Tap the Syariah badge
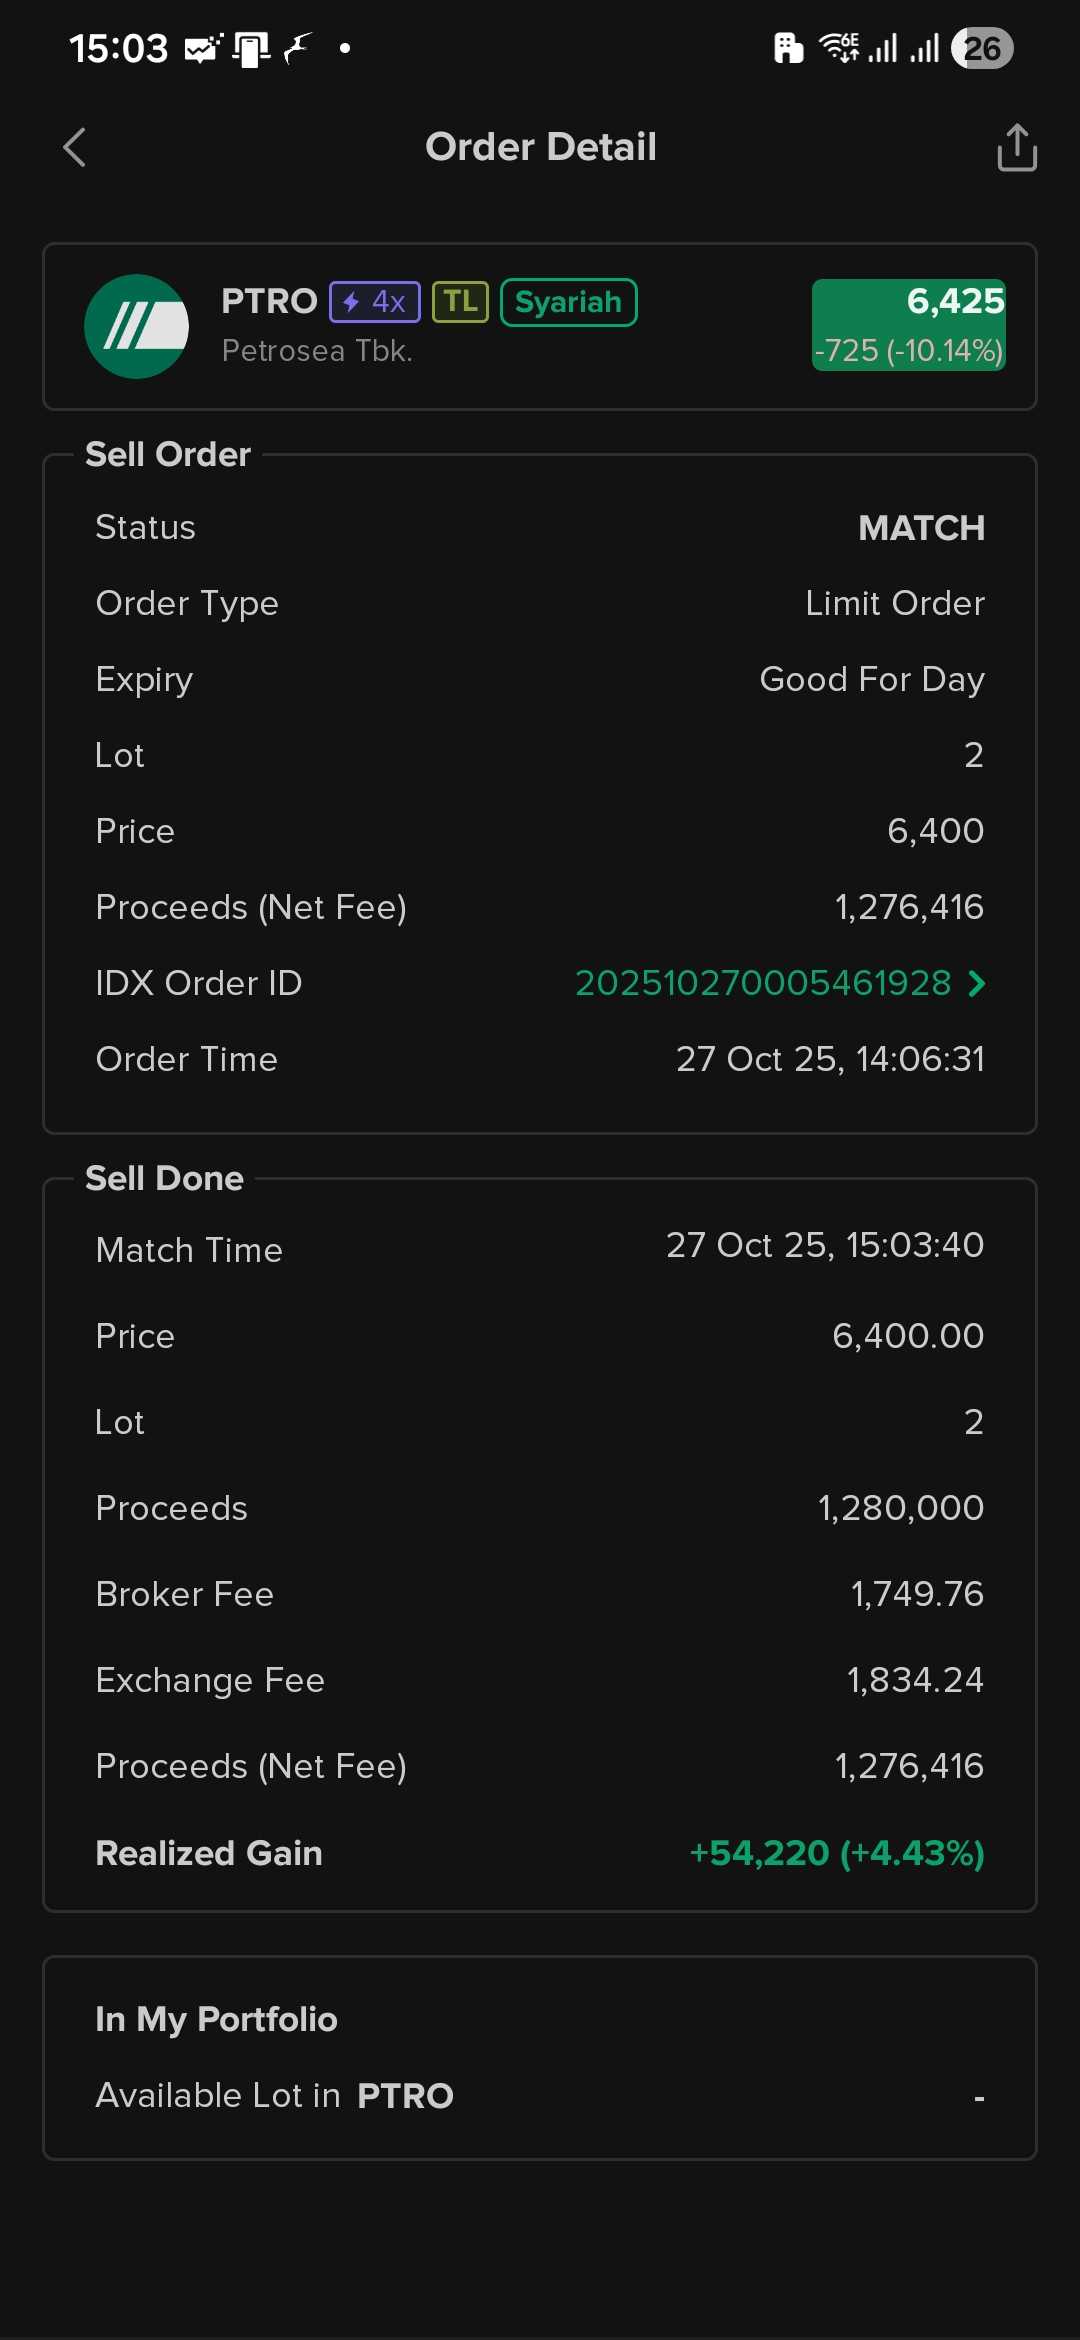This screenshot has height=2340, width=1080. click(568, 302)
